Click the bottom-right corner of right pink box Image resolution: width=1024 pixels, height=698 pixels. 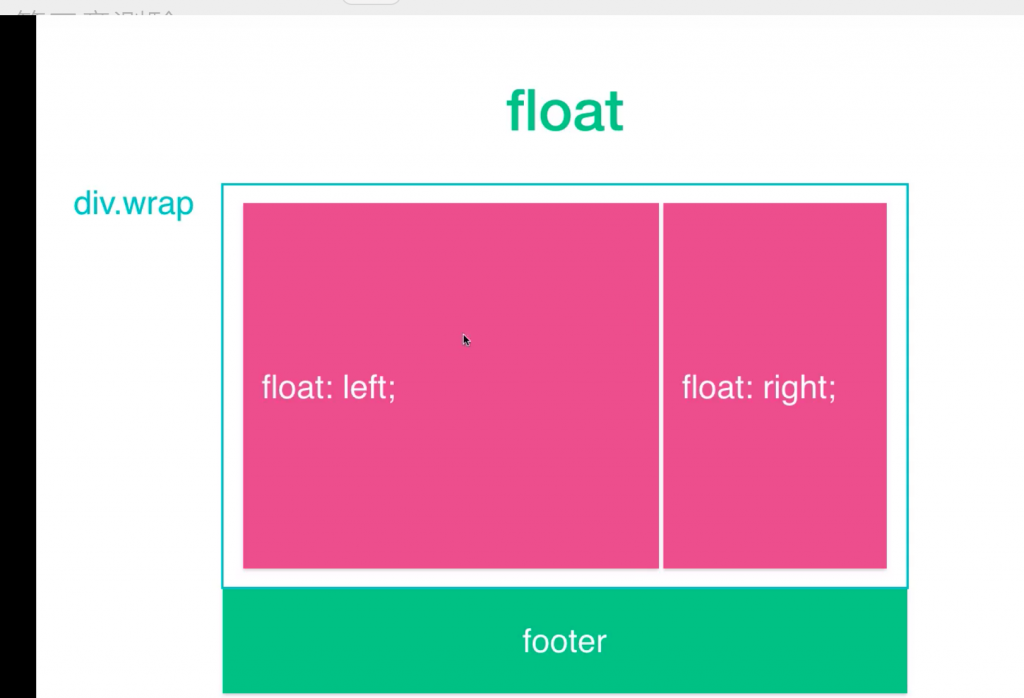tap(883, 564)
